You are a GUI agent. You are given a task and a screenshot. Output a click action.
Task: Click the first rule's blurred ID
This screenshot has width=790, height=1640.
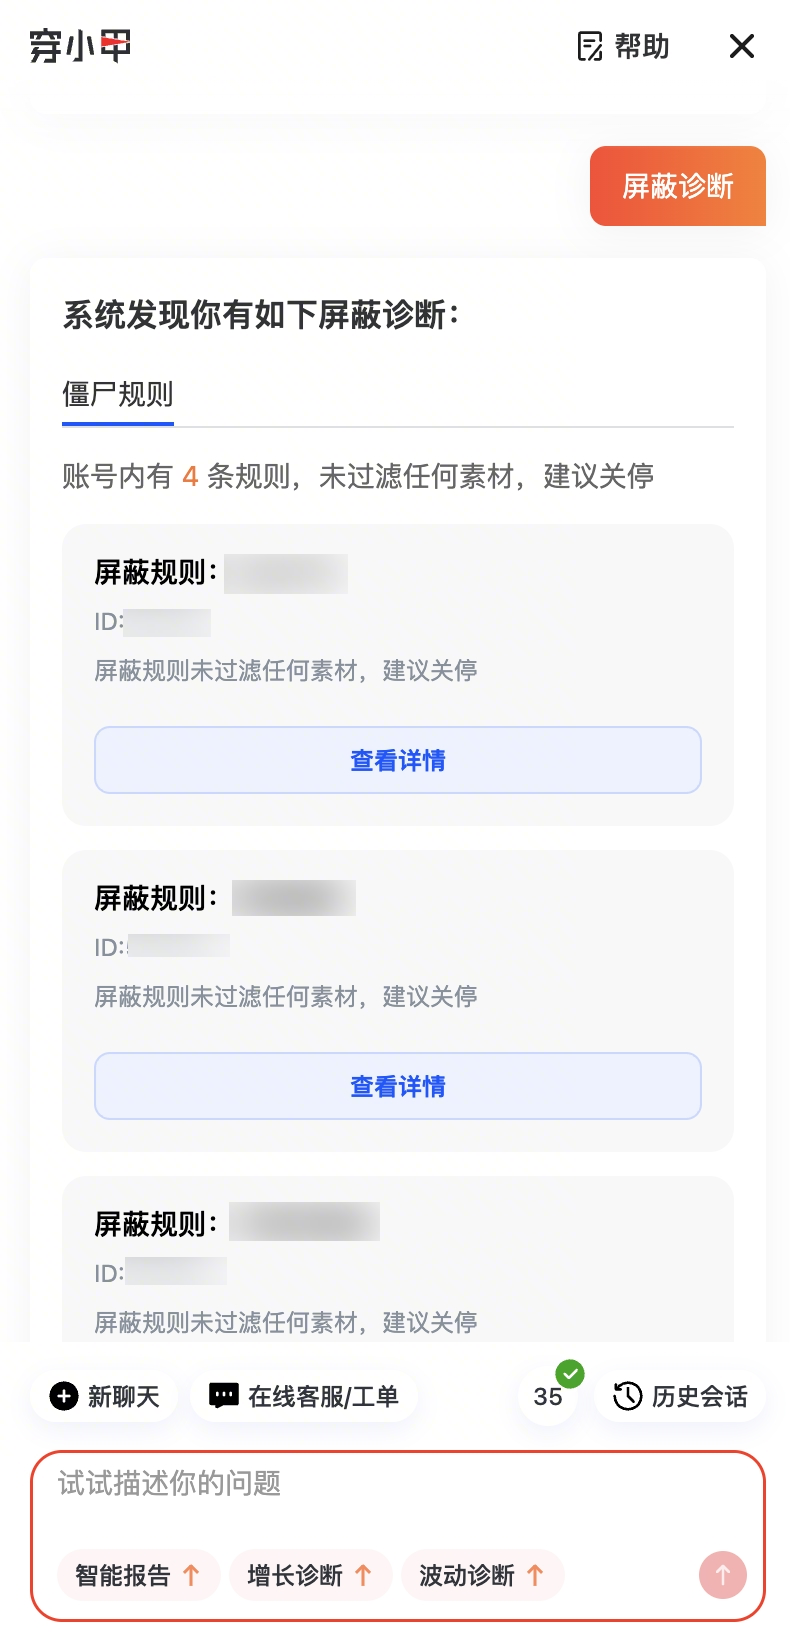coord(167,622)
